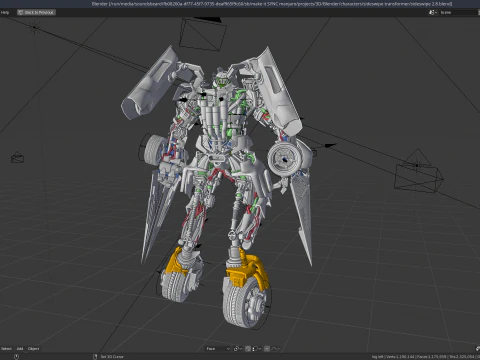
Task: Select the small empty object at left edge
Action: click(17, 157)
